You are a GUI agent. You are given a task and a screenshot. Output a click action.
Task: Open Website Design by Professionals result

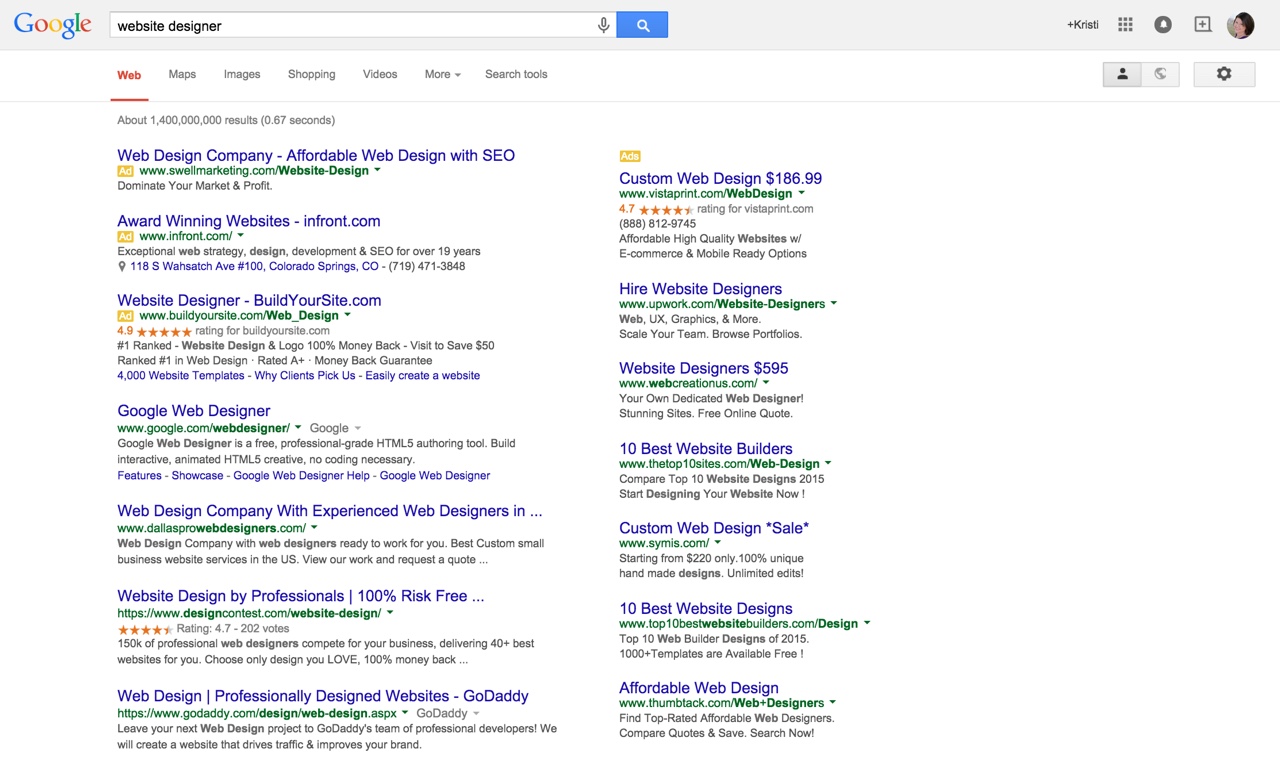click(x=301, y=596)
